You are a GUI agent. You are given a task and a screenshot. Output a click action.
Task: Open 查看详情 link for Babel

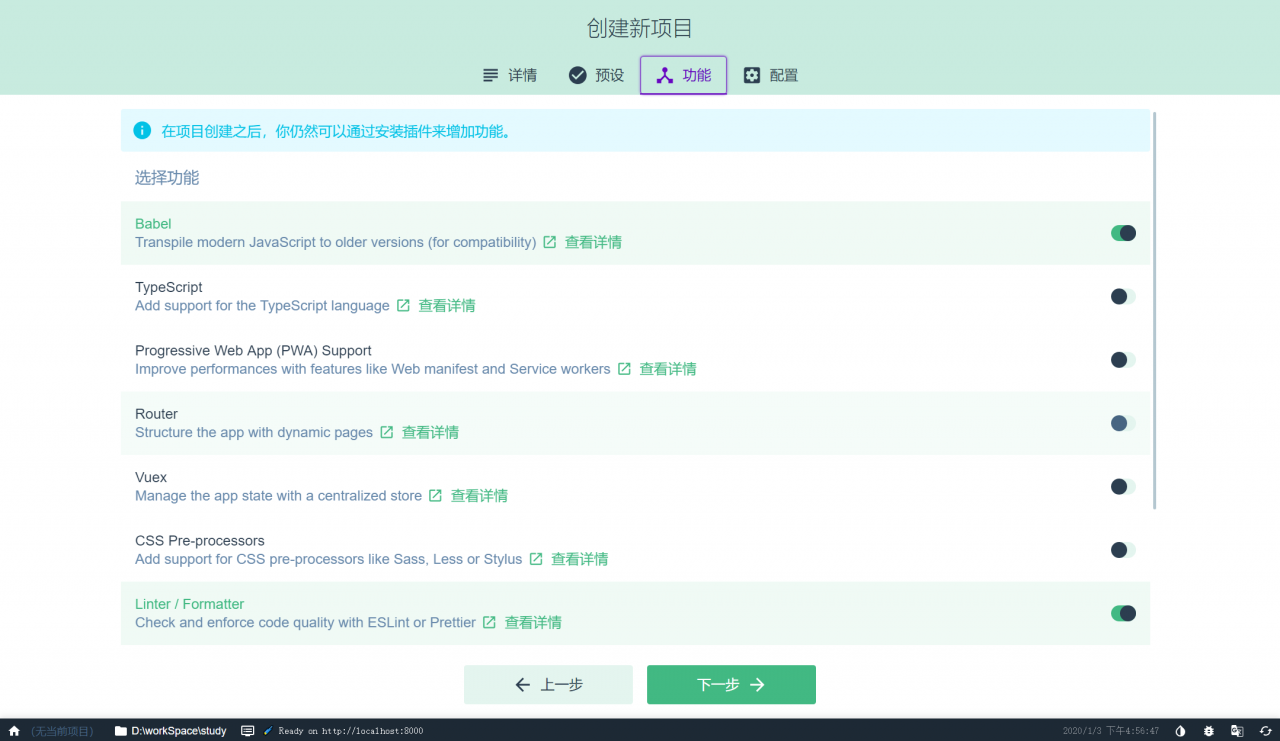(x=593, y=242)
